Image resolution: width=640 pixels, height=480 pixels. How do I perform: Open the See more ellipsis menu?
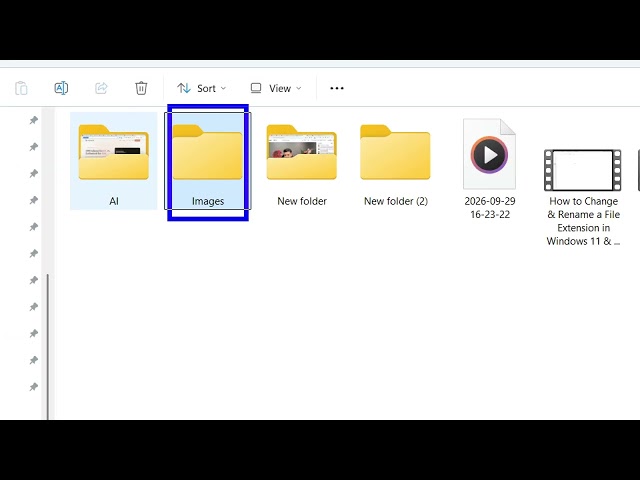337,88
